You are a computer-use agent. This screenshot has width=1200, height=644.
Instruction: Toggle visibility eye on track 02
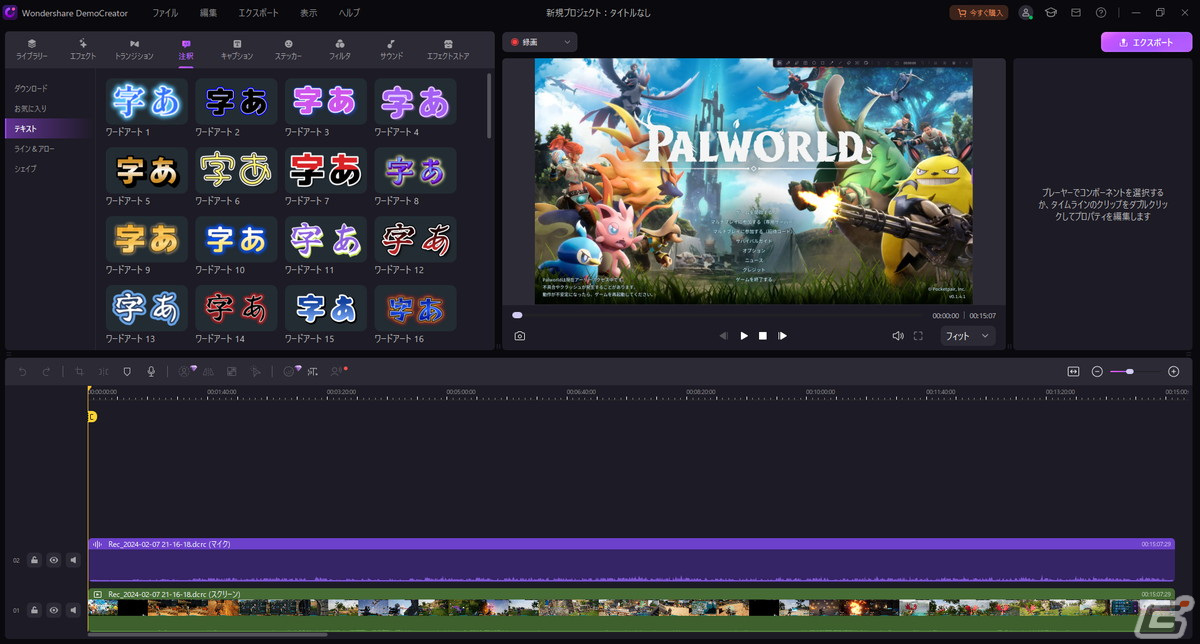coord(54,560)
